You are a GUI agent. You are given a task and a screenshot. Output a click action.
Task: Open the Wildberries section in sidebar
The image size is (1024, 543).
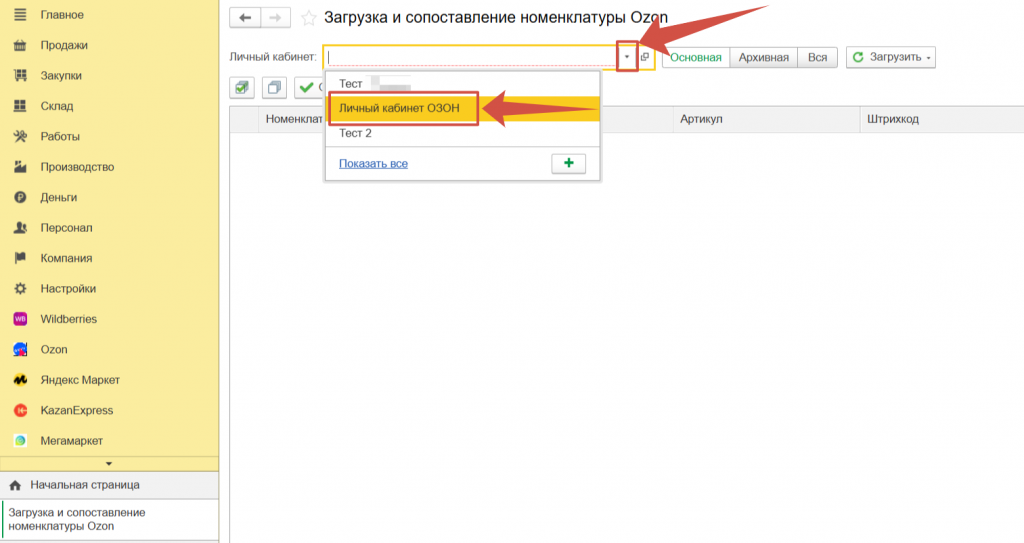(x=68, y=319)
